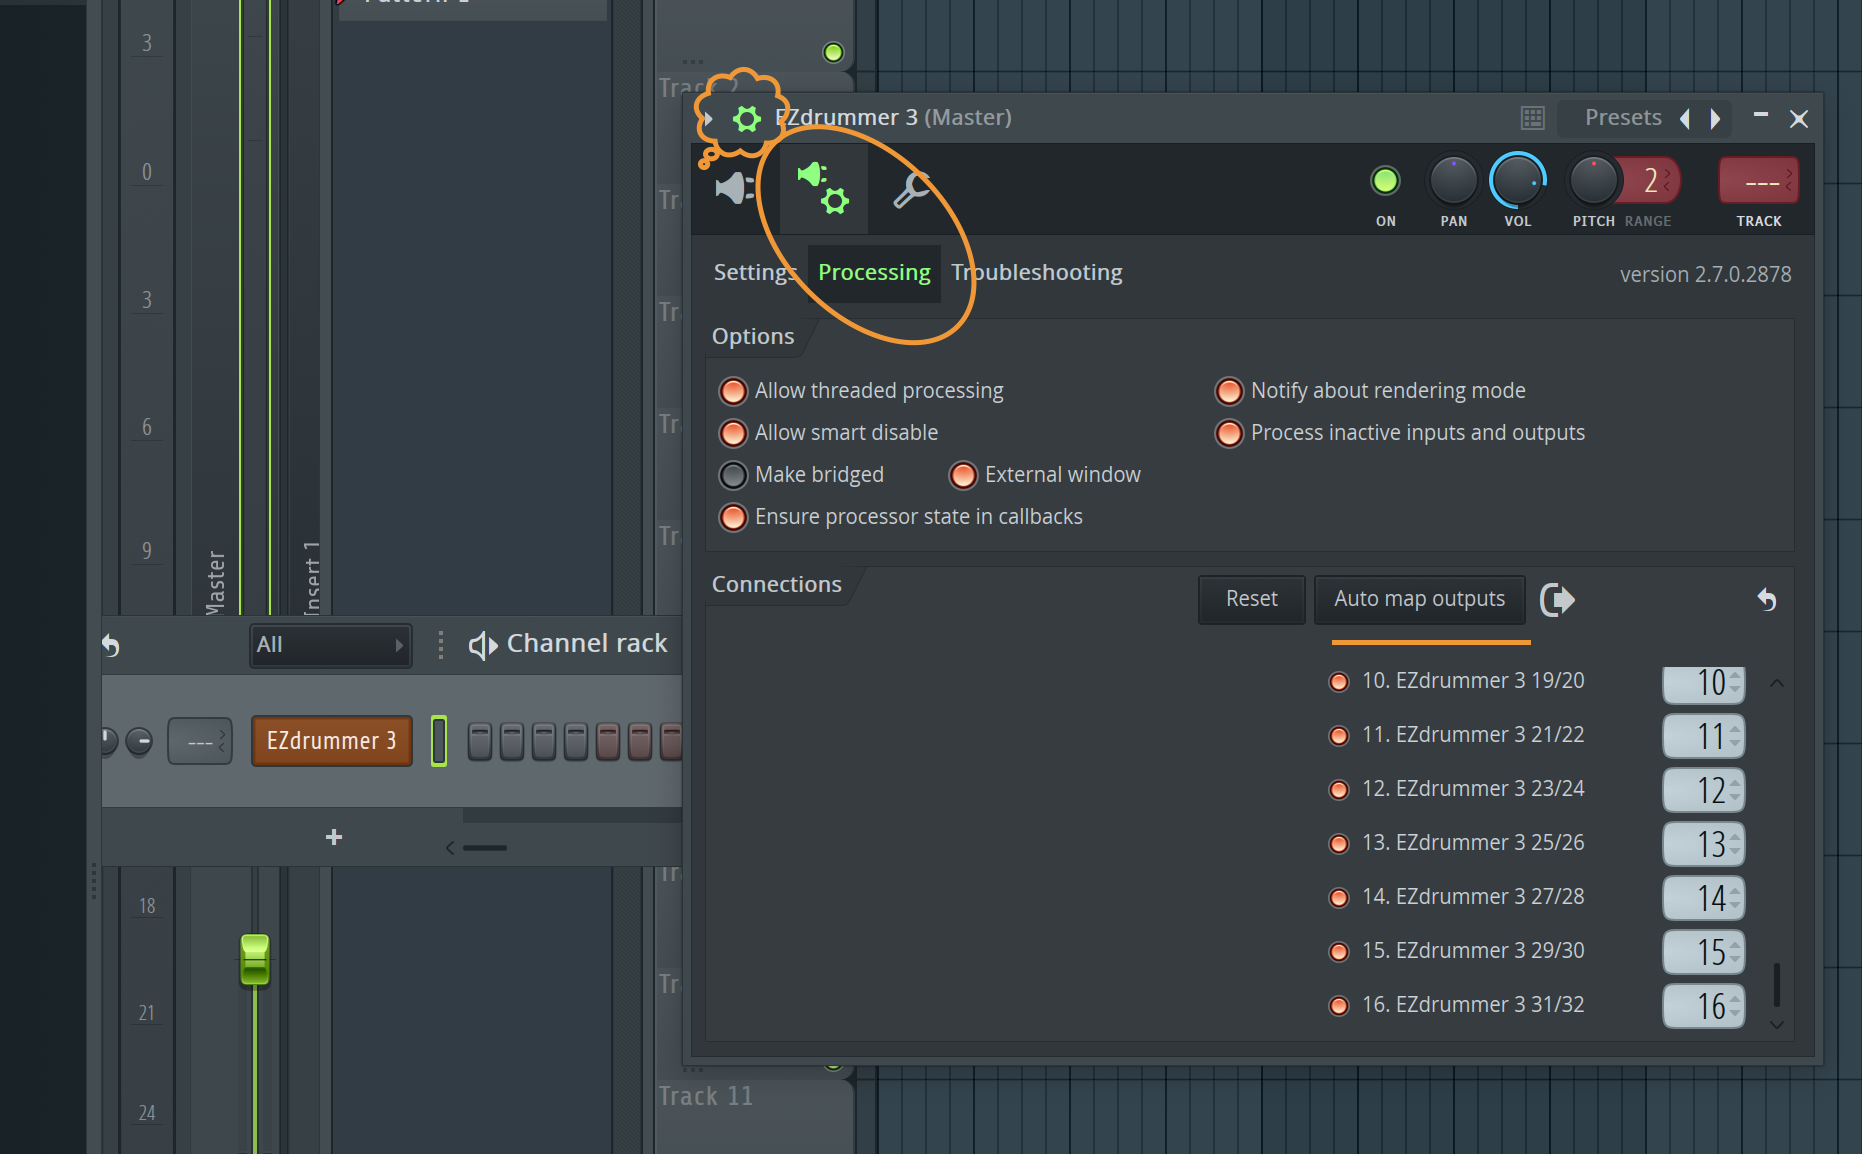The height and width of the screenshot is (1154, 1862).
Task: Toggle Ensure processor state in callbacks
Action: 733,517
